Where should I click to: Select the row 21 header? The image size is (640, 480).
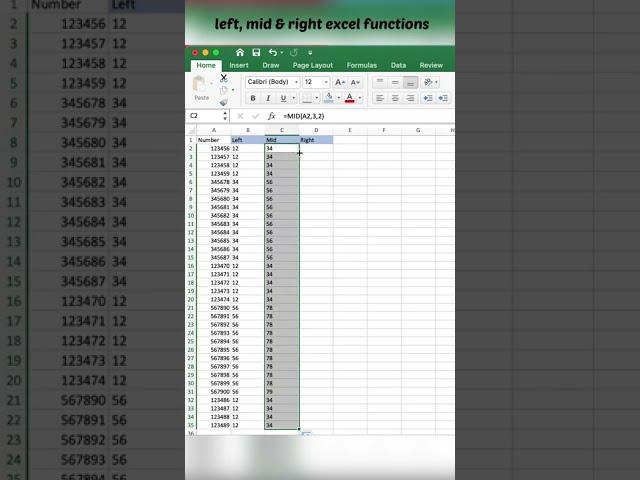point(191,308)
